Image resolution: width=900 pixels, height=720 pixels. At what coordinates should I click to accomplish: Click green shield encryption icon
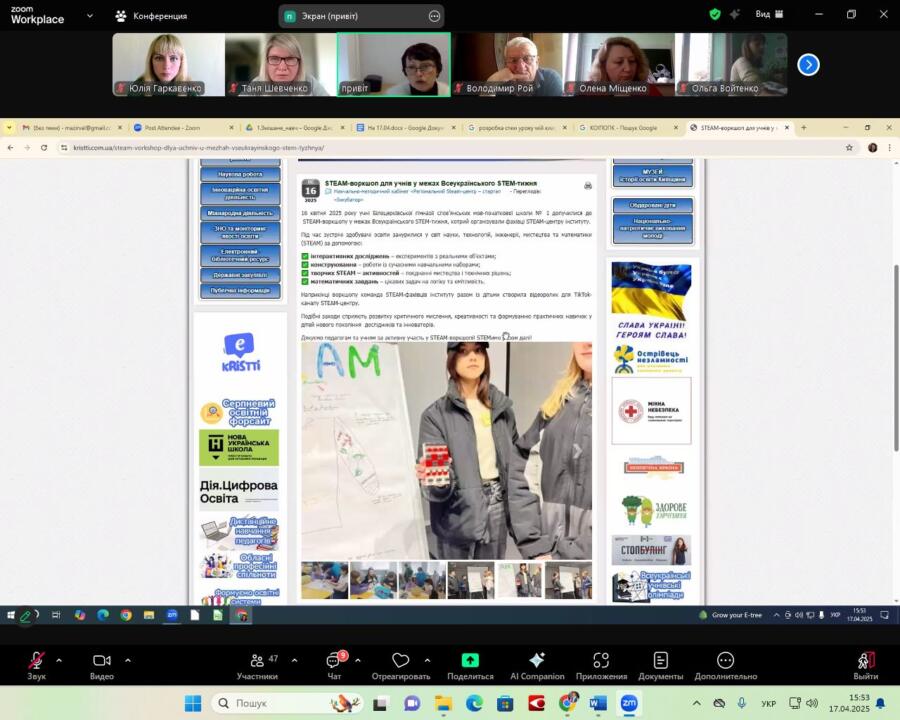click(715, 14)
